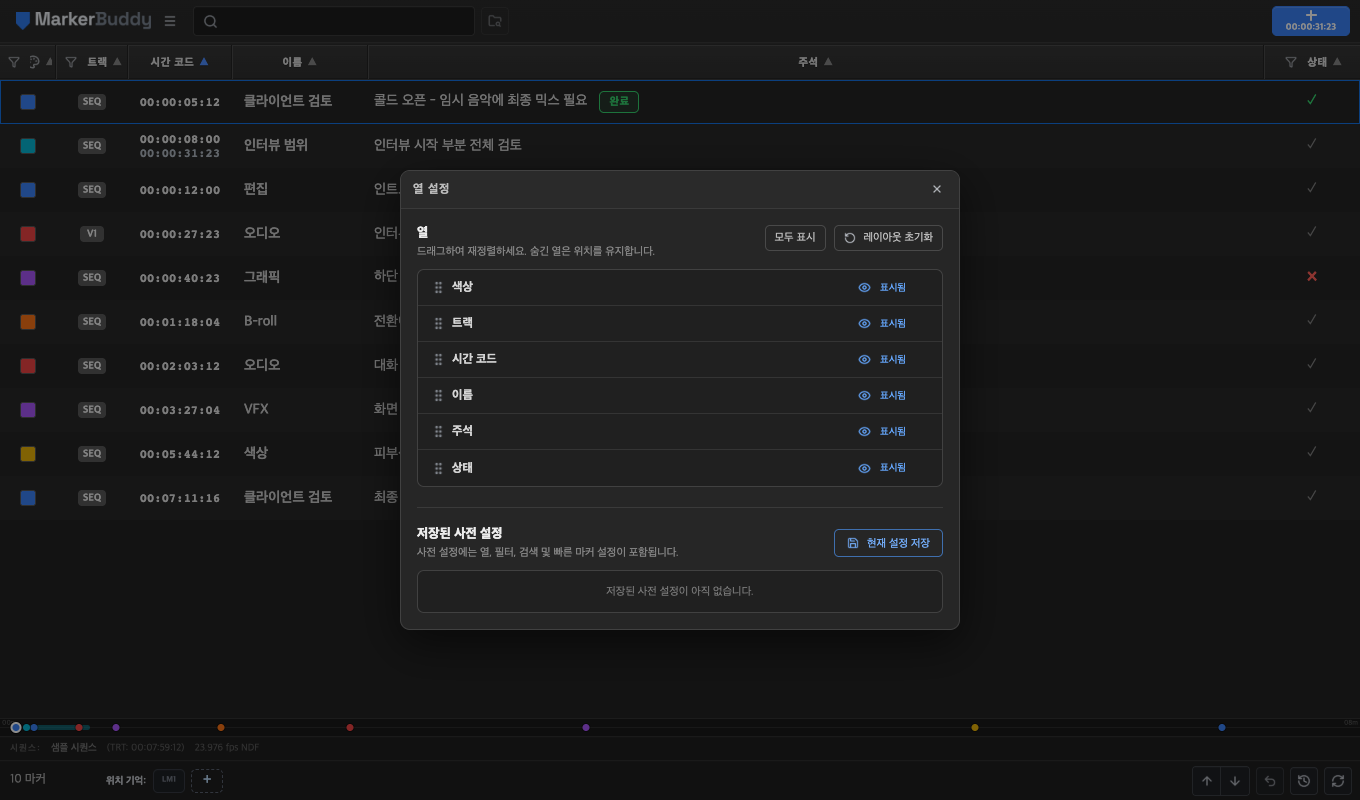Sort by 이름 column header
The image size is (1360, 800).
300,62
